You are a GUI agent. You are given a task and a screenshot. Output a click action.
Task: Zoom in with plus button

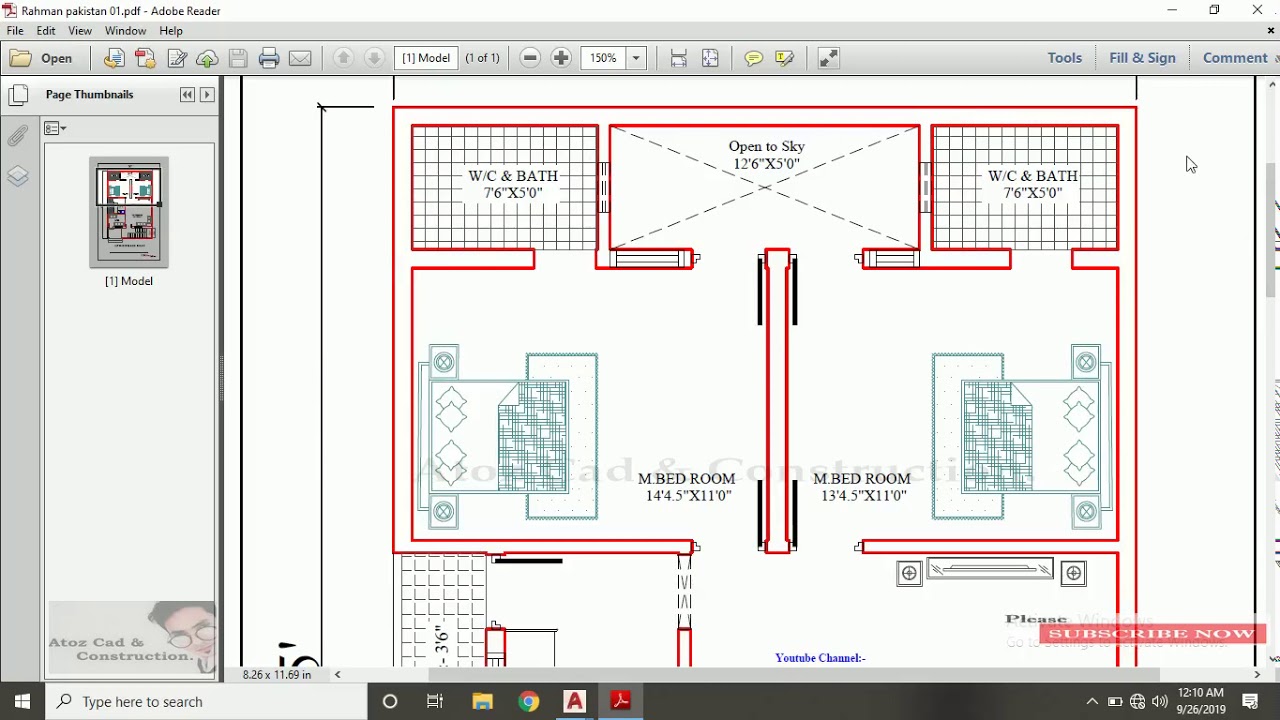561,58
